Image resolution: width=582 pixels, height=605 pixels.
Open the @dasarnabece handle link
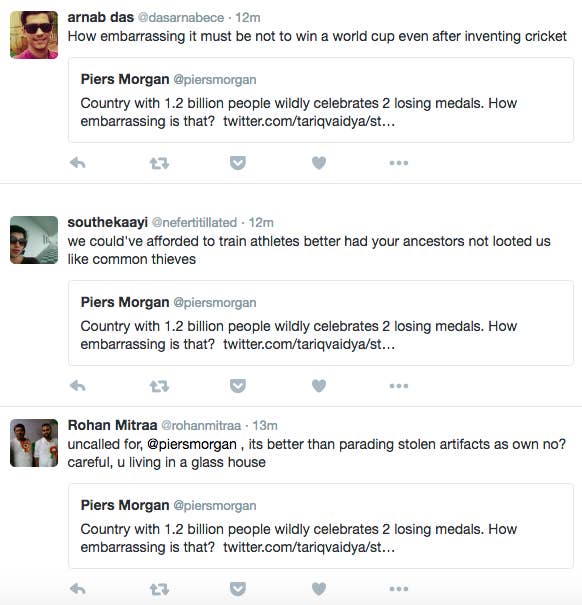point(181,18)
